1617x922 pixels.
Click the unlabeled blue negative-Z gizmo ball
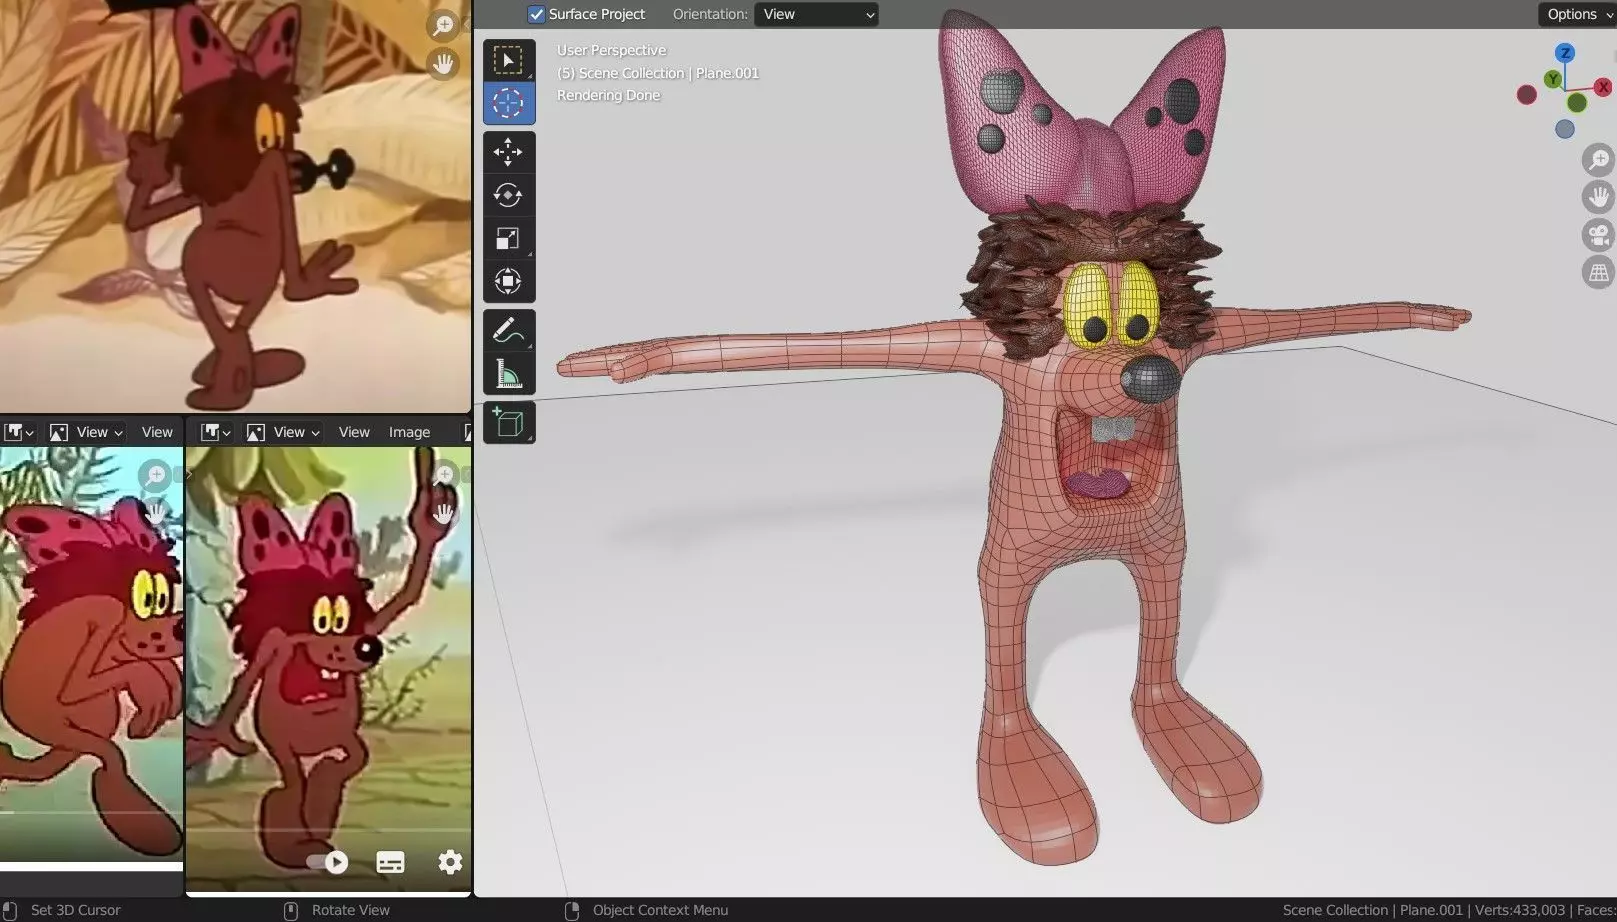(1565, 129)
